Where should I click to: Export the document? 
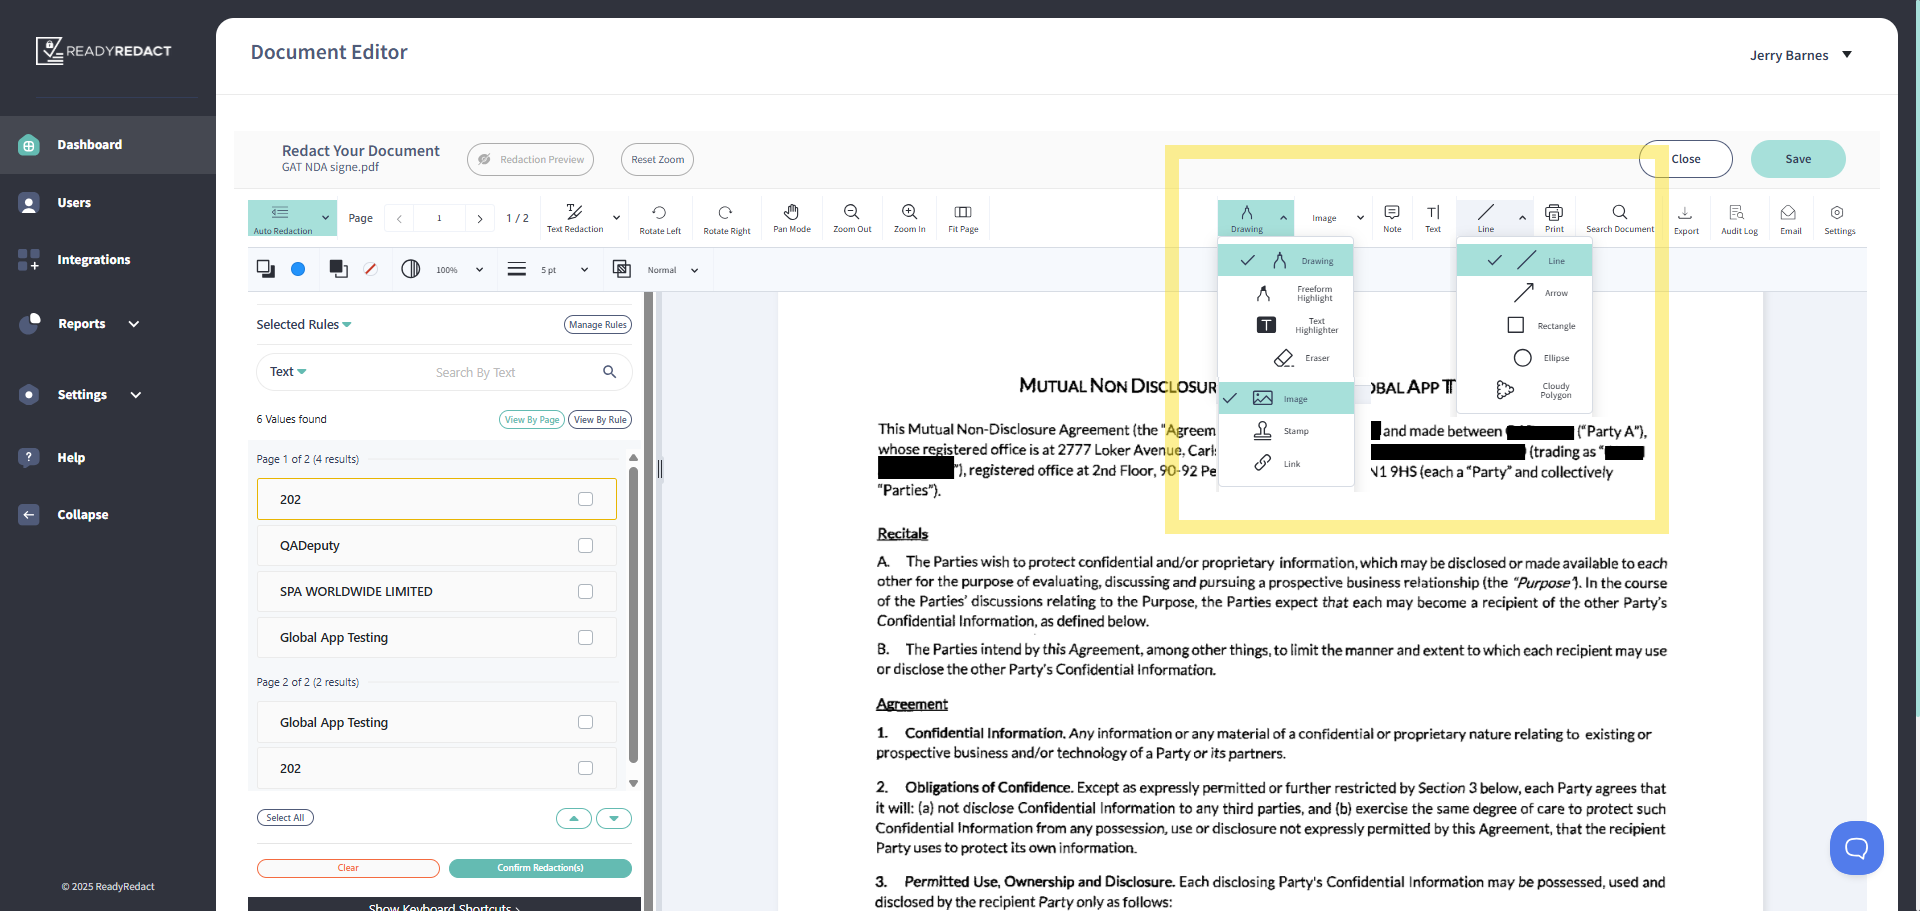click(x=1686, y=219)
